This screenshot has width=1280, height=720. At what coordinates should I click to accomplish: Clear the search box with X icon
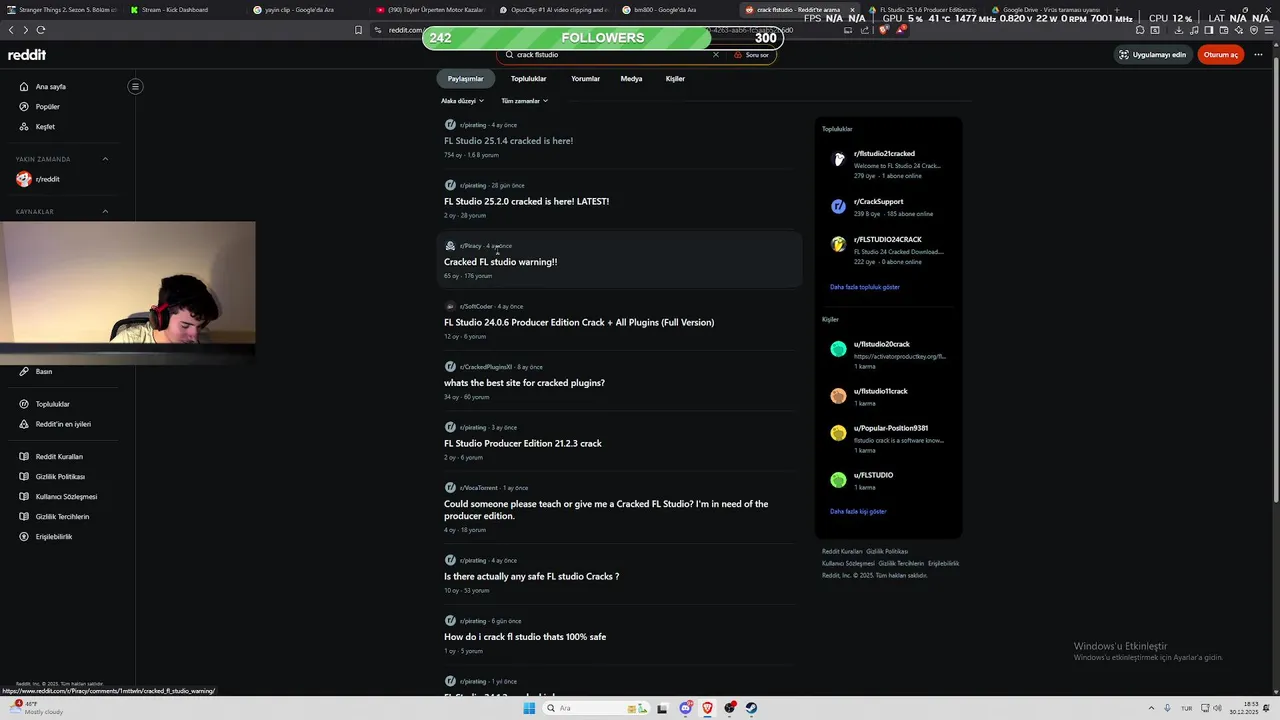click(715, 55)
